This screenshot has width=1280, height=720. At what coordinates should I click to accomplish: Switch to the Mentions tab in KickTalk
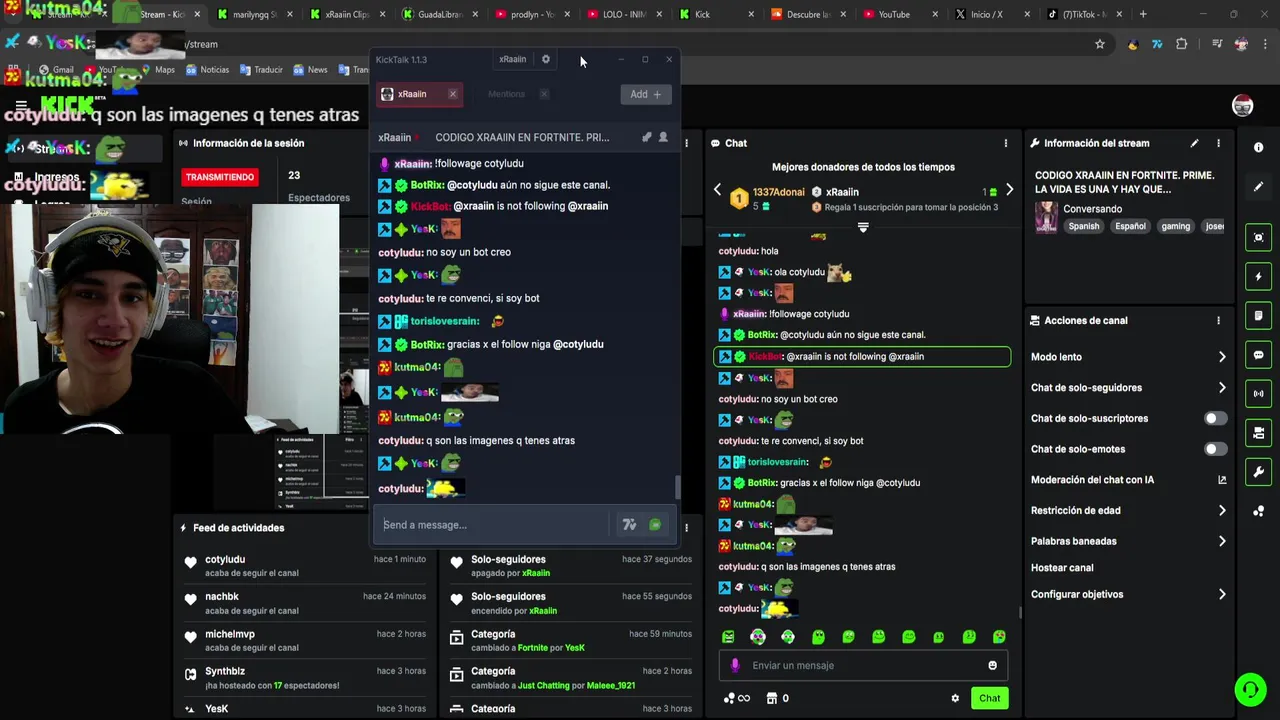point(506,94)
